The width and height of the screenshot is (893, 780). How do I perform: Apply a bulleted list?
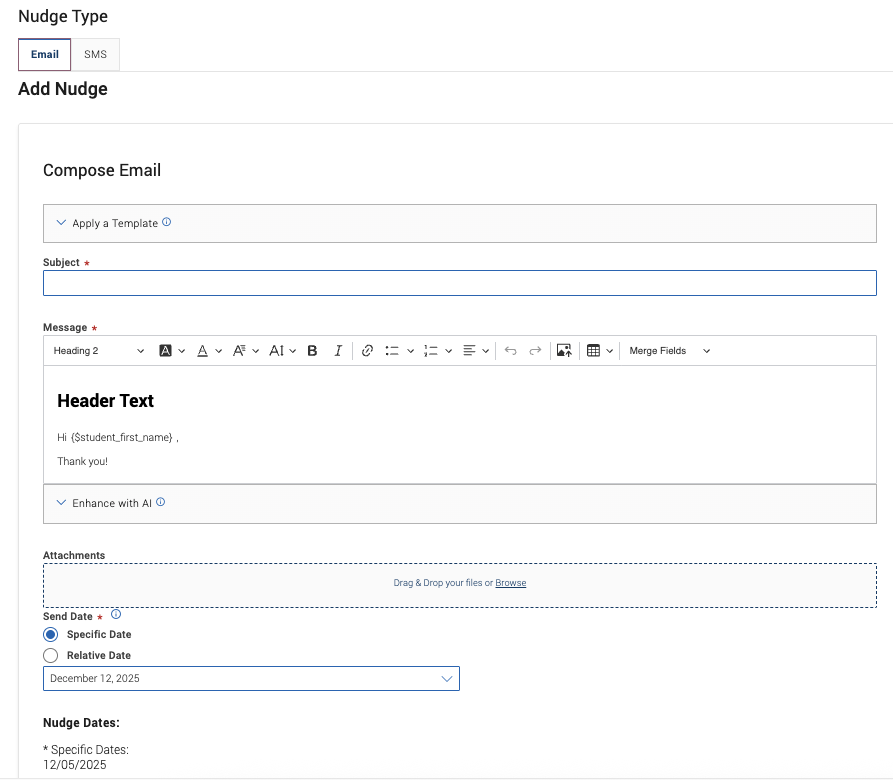[x=392, y=351]
